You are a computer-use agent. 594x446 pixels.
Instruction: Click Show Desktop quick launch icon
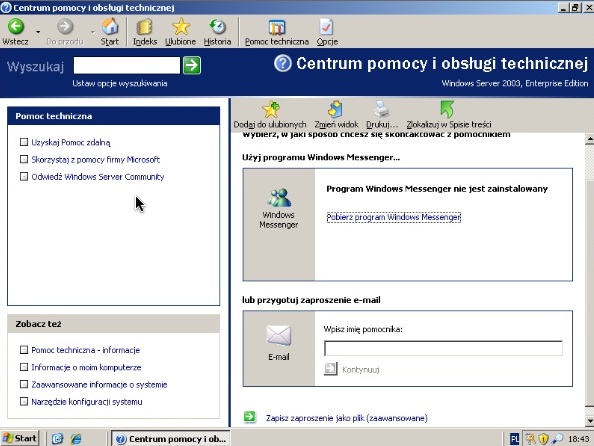coord(58,438)
